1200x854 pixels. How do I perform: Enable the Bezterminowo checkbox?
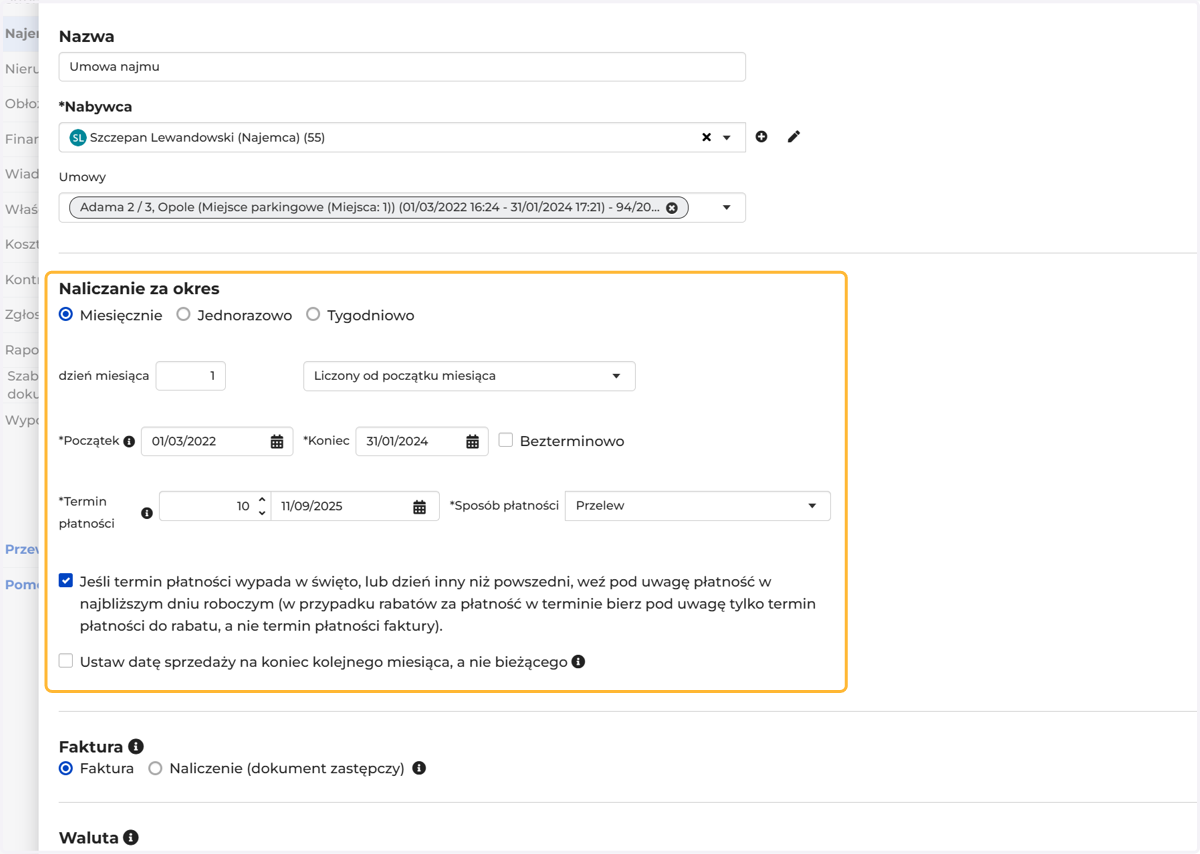(506, 440)
